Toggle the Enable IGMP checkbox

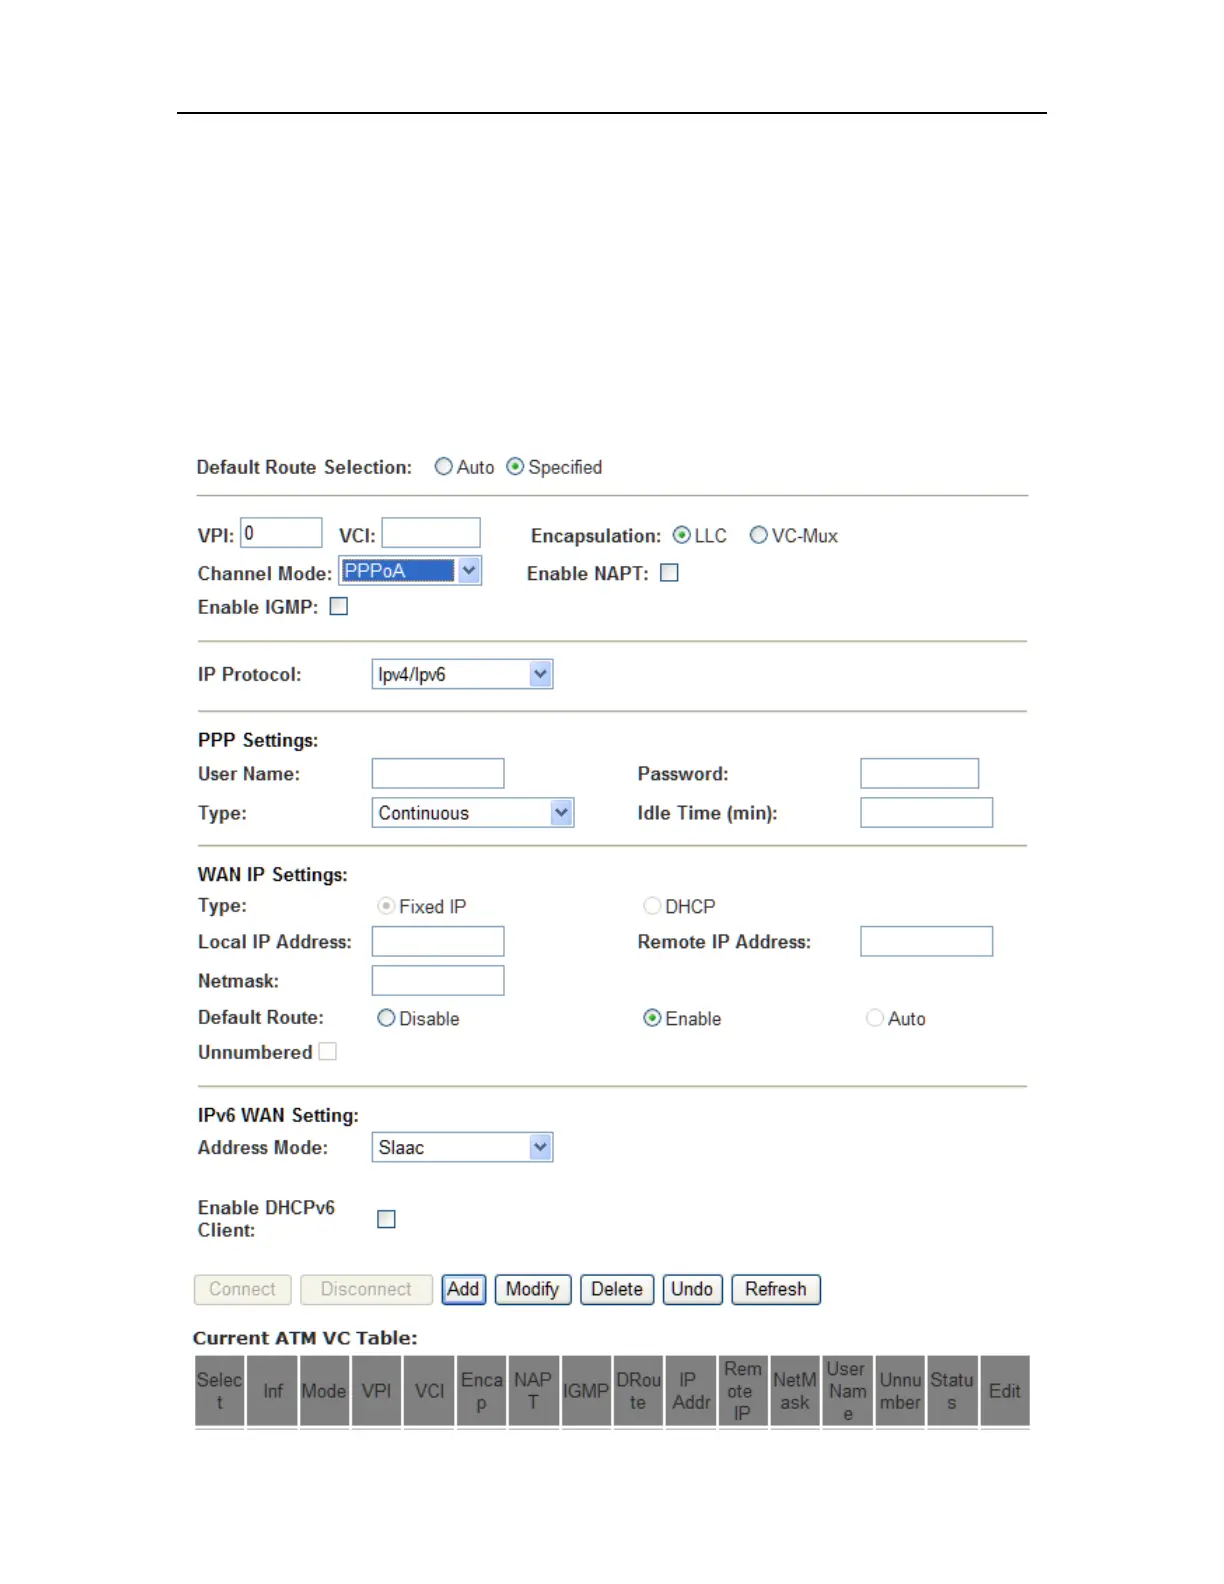point(339,607)
